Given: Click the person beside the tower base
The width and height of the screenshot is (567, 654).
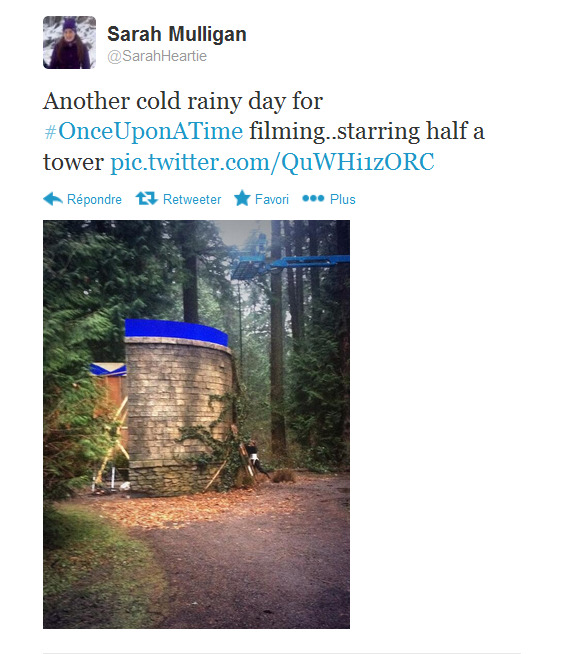Looking at the screenshot, I should 255,459.
